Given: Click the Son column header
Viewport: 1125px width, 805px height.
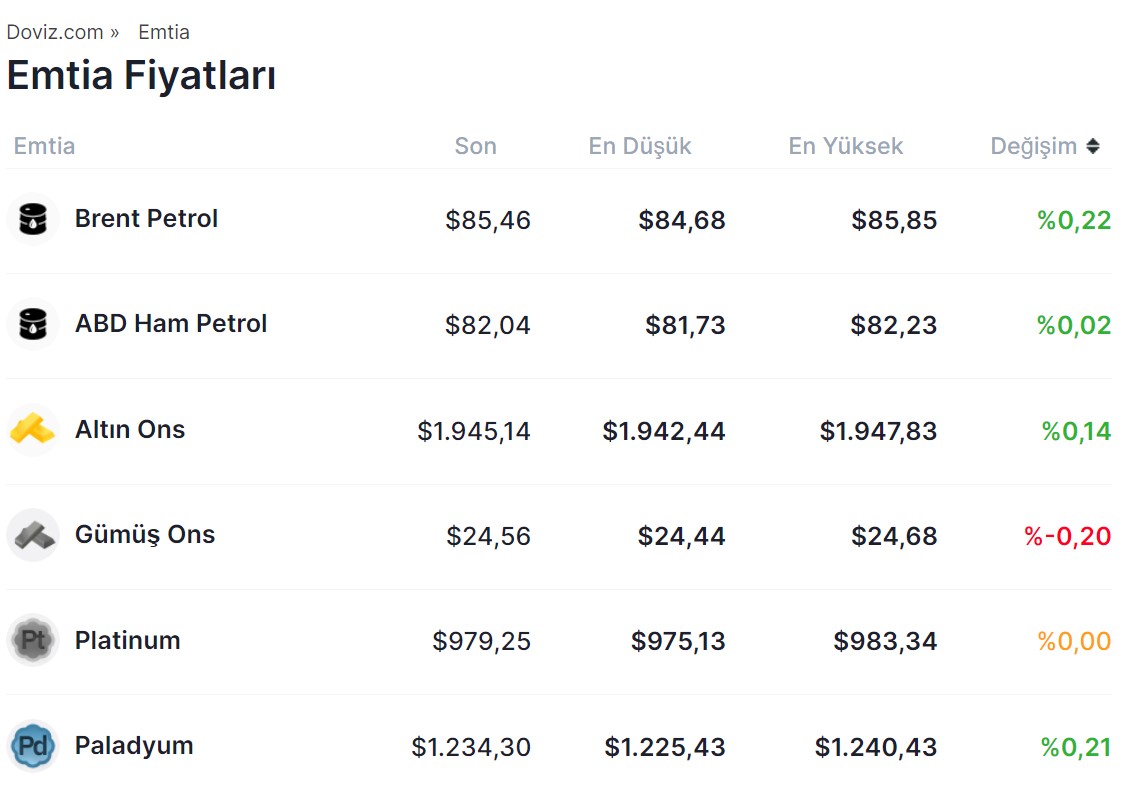Looking at the screenshot, I should click(475, 146).
